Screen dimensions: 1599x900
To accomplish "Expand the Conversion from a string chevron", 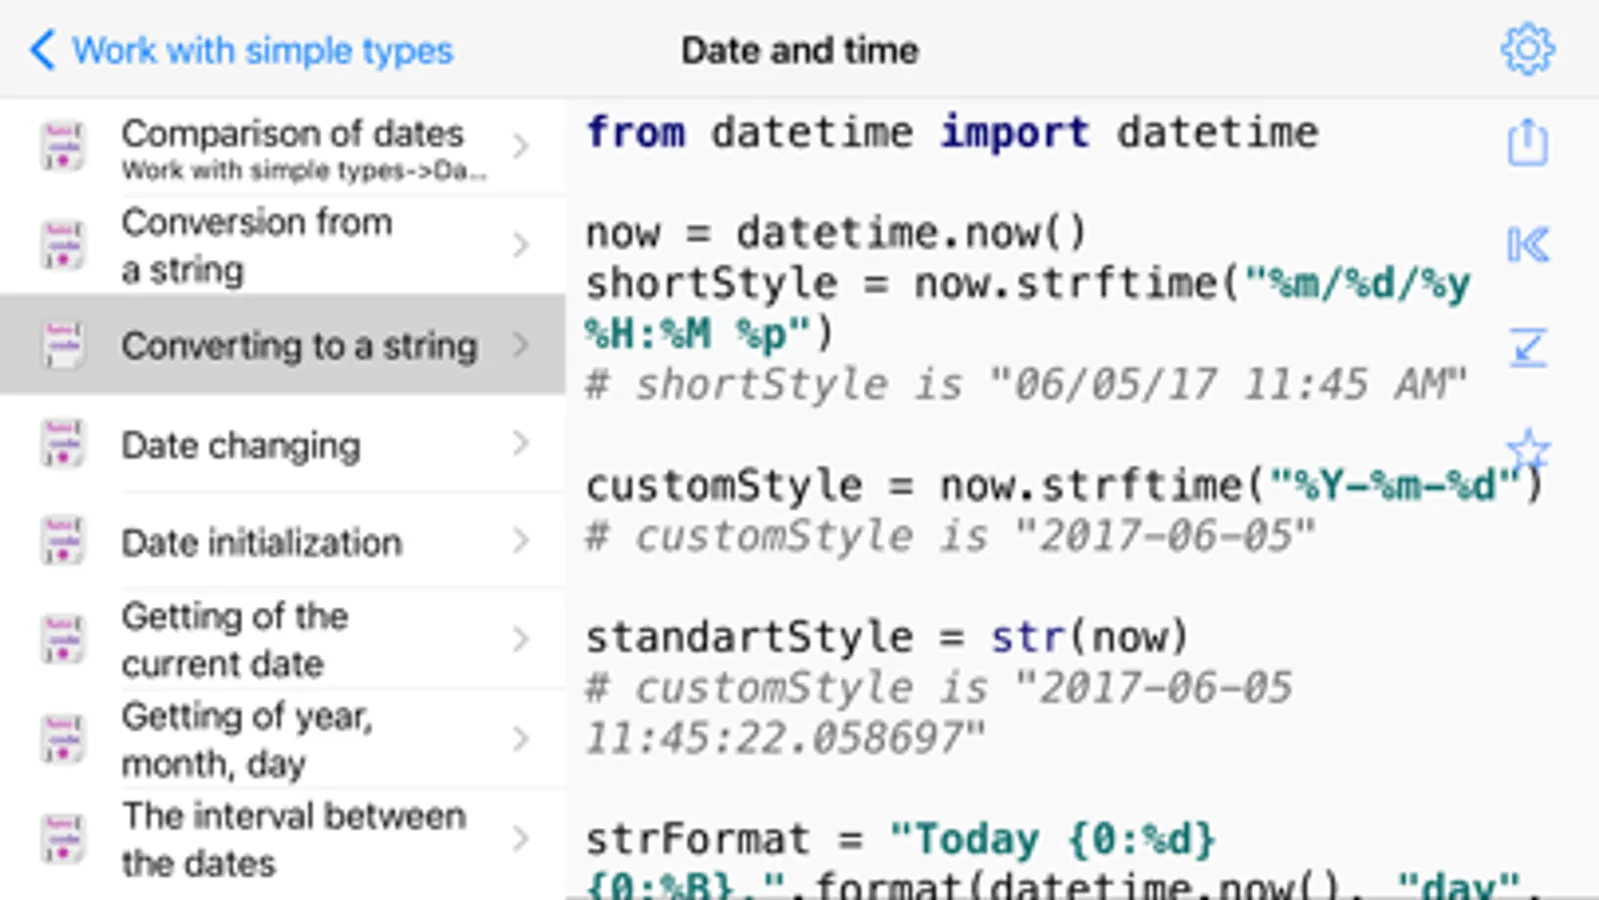I will coord(520,245).
